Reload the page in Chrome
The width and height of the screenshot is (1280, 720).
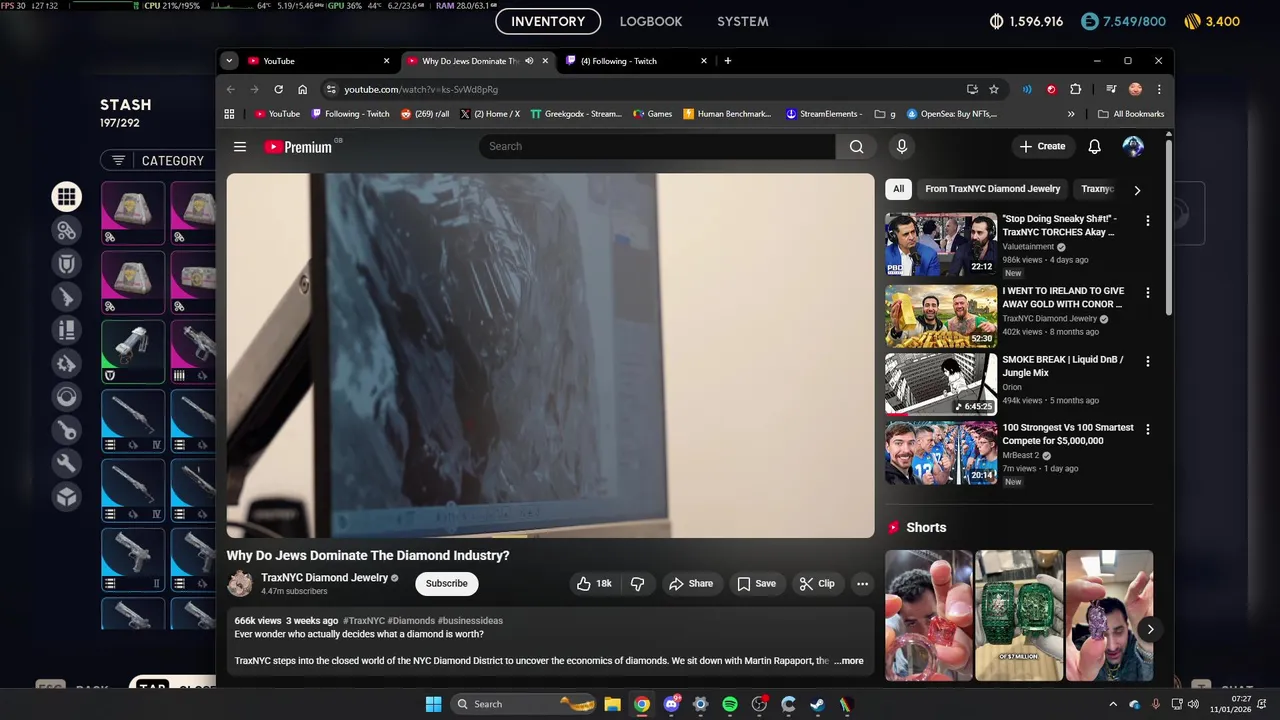tap(278, 89)
